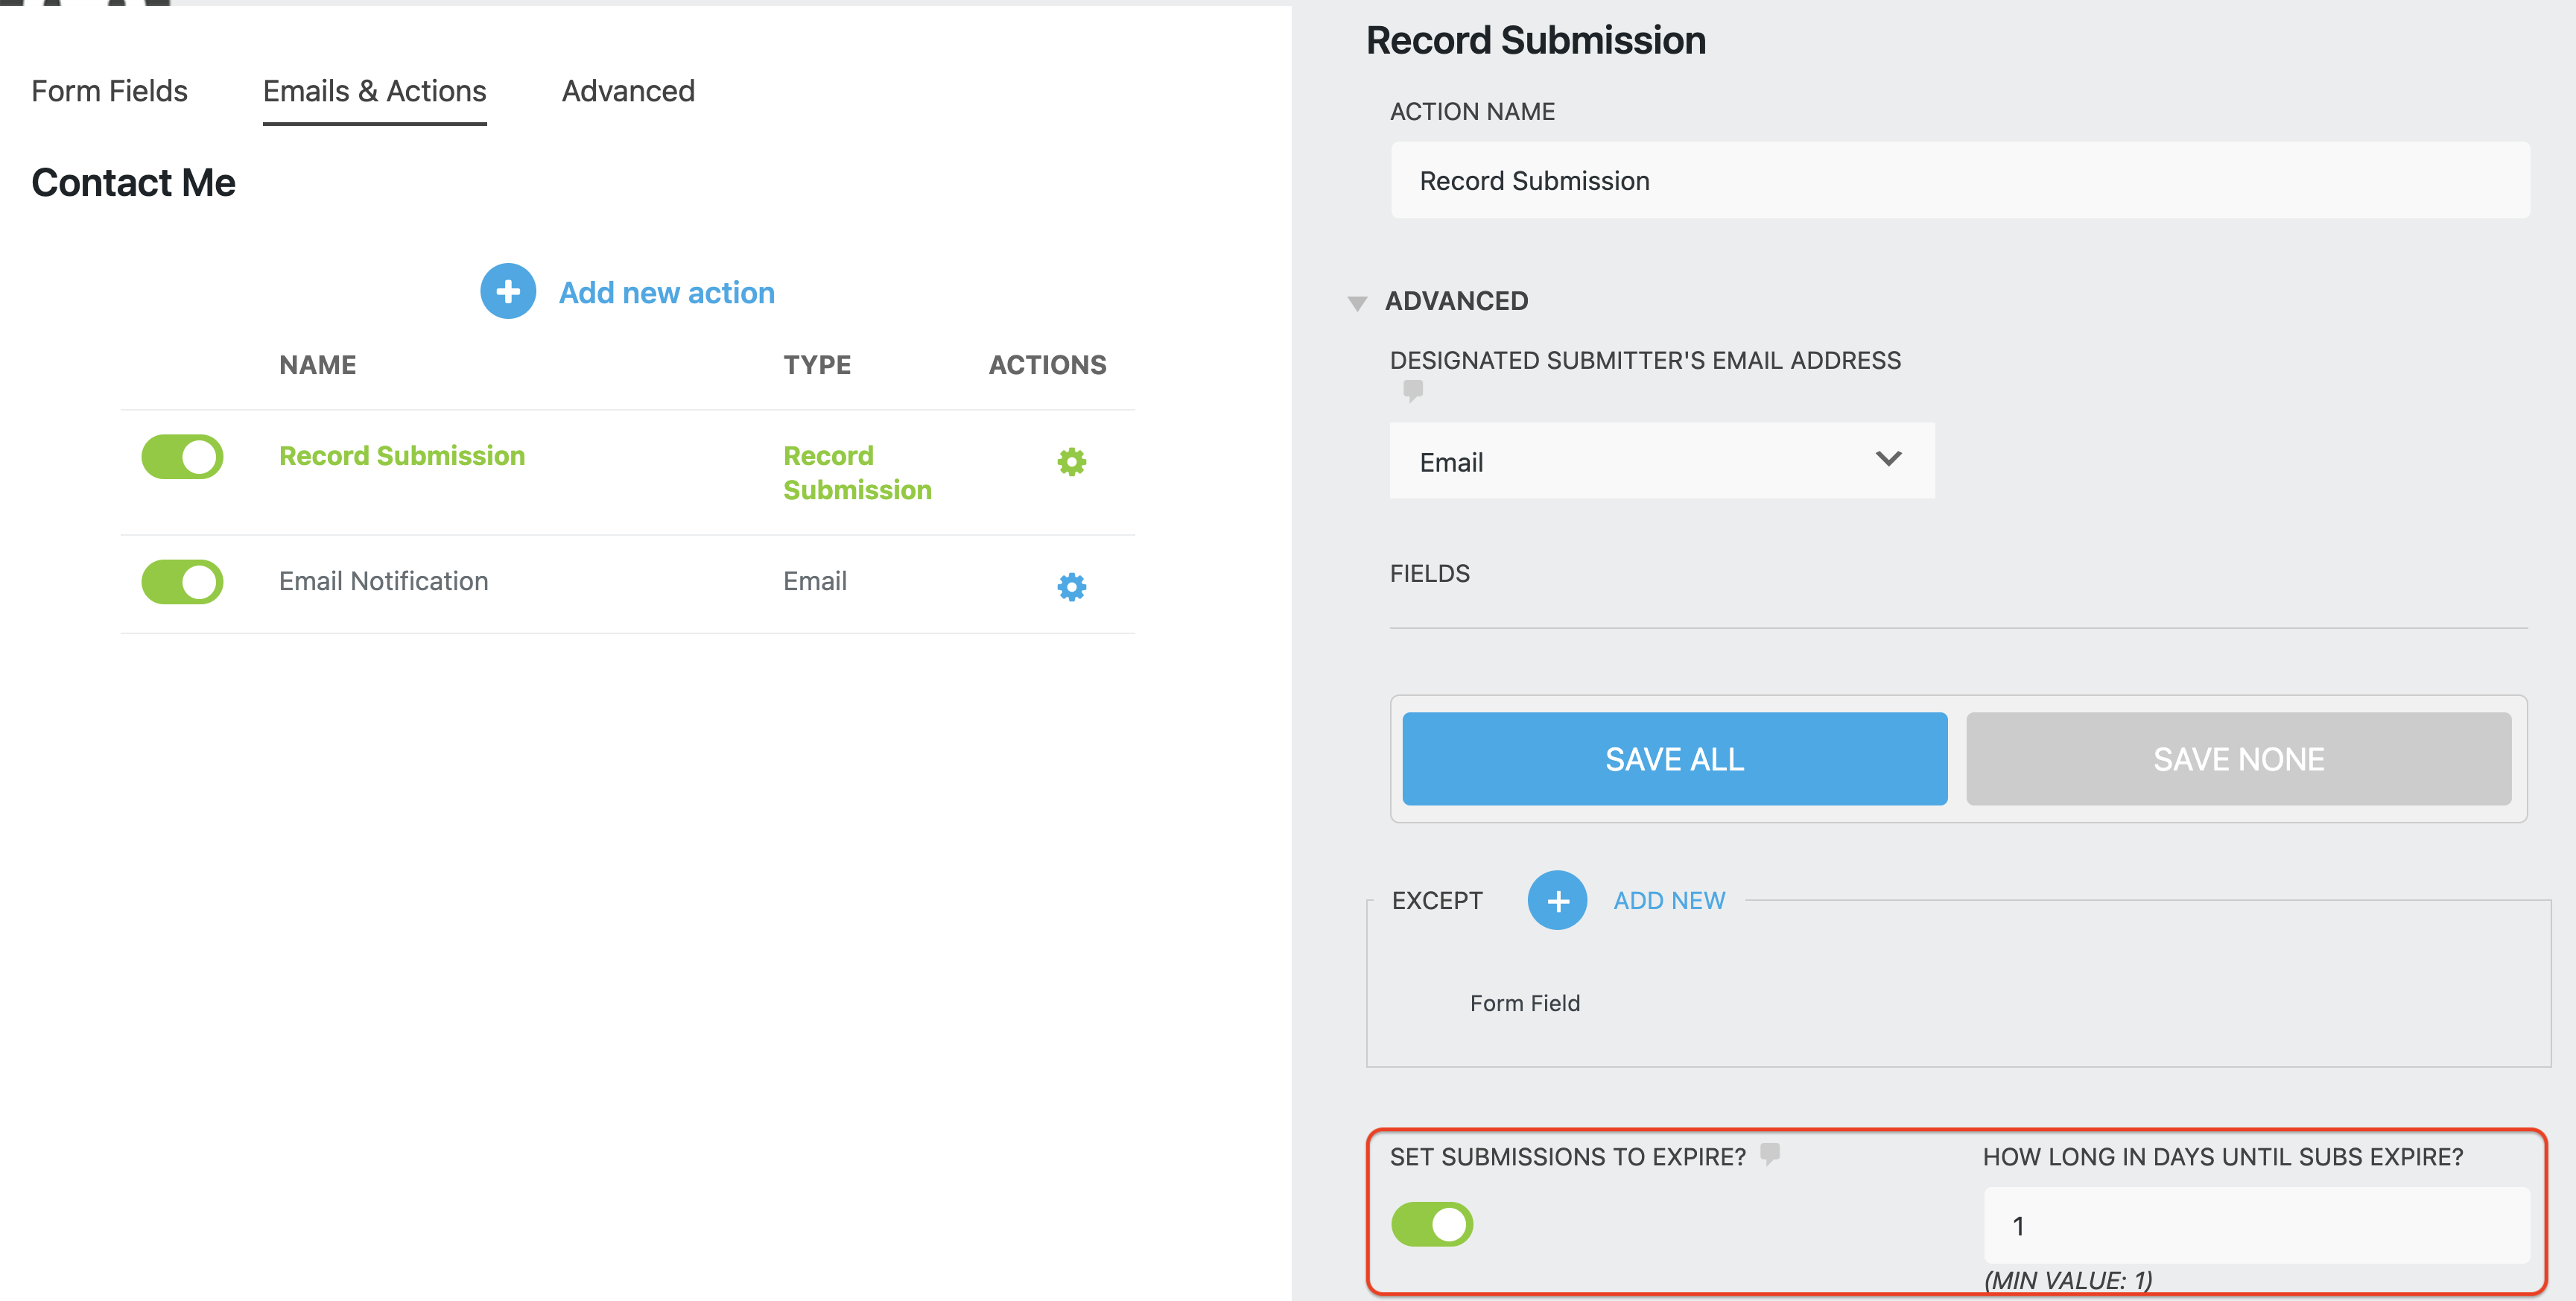The height and width of the screenshot is (1301, 2576).
Task: Open settings gear for Email Notification
Action: [x=1071, y=586]
